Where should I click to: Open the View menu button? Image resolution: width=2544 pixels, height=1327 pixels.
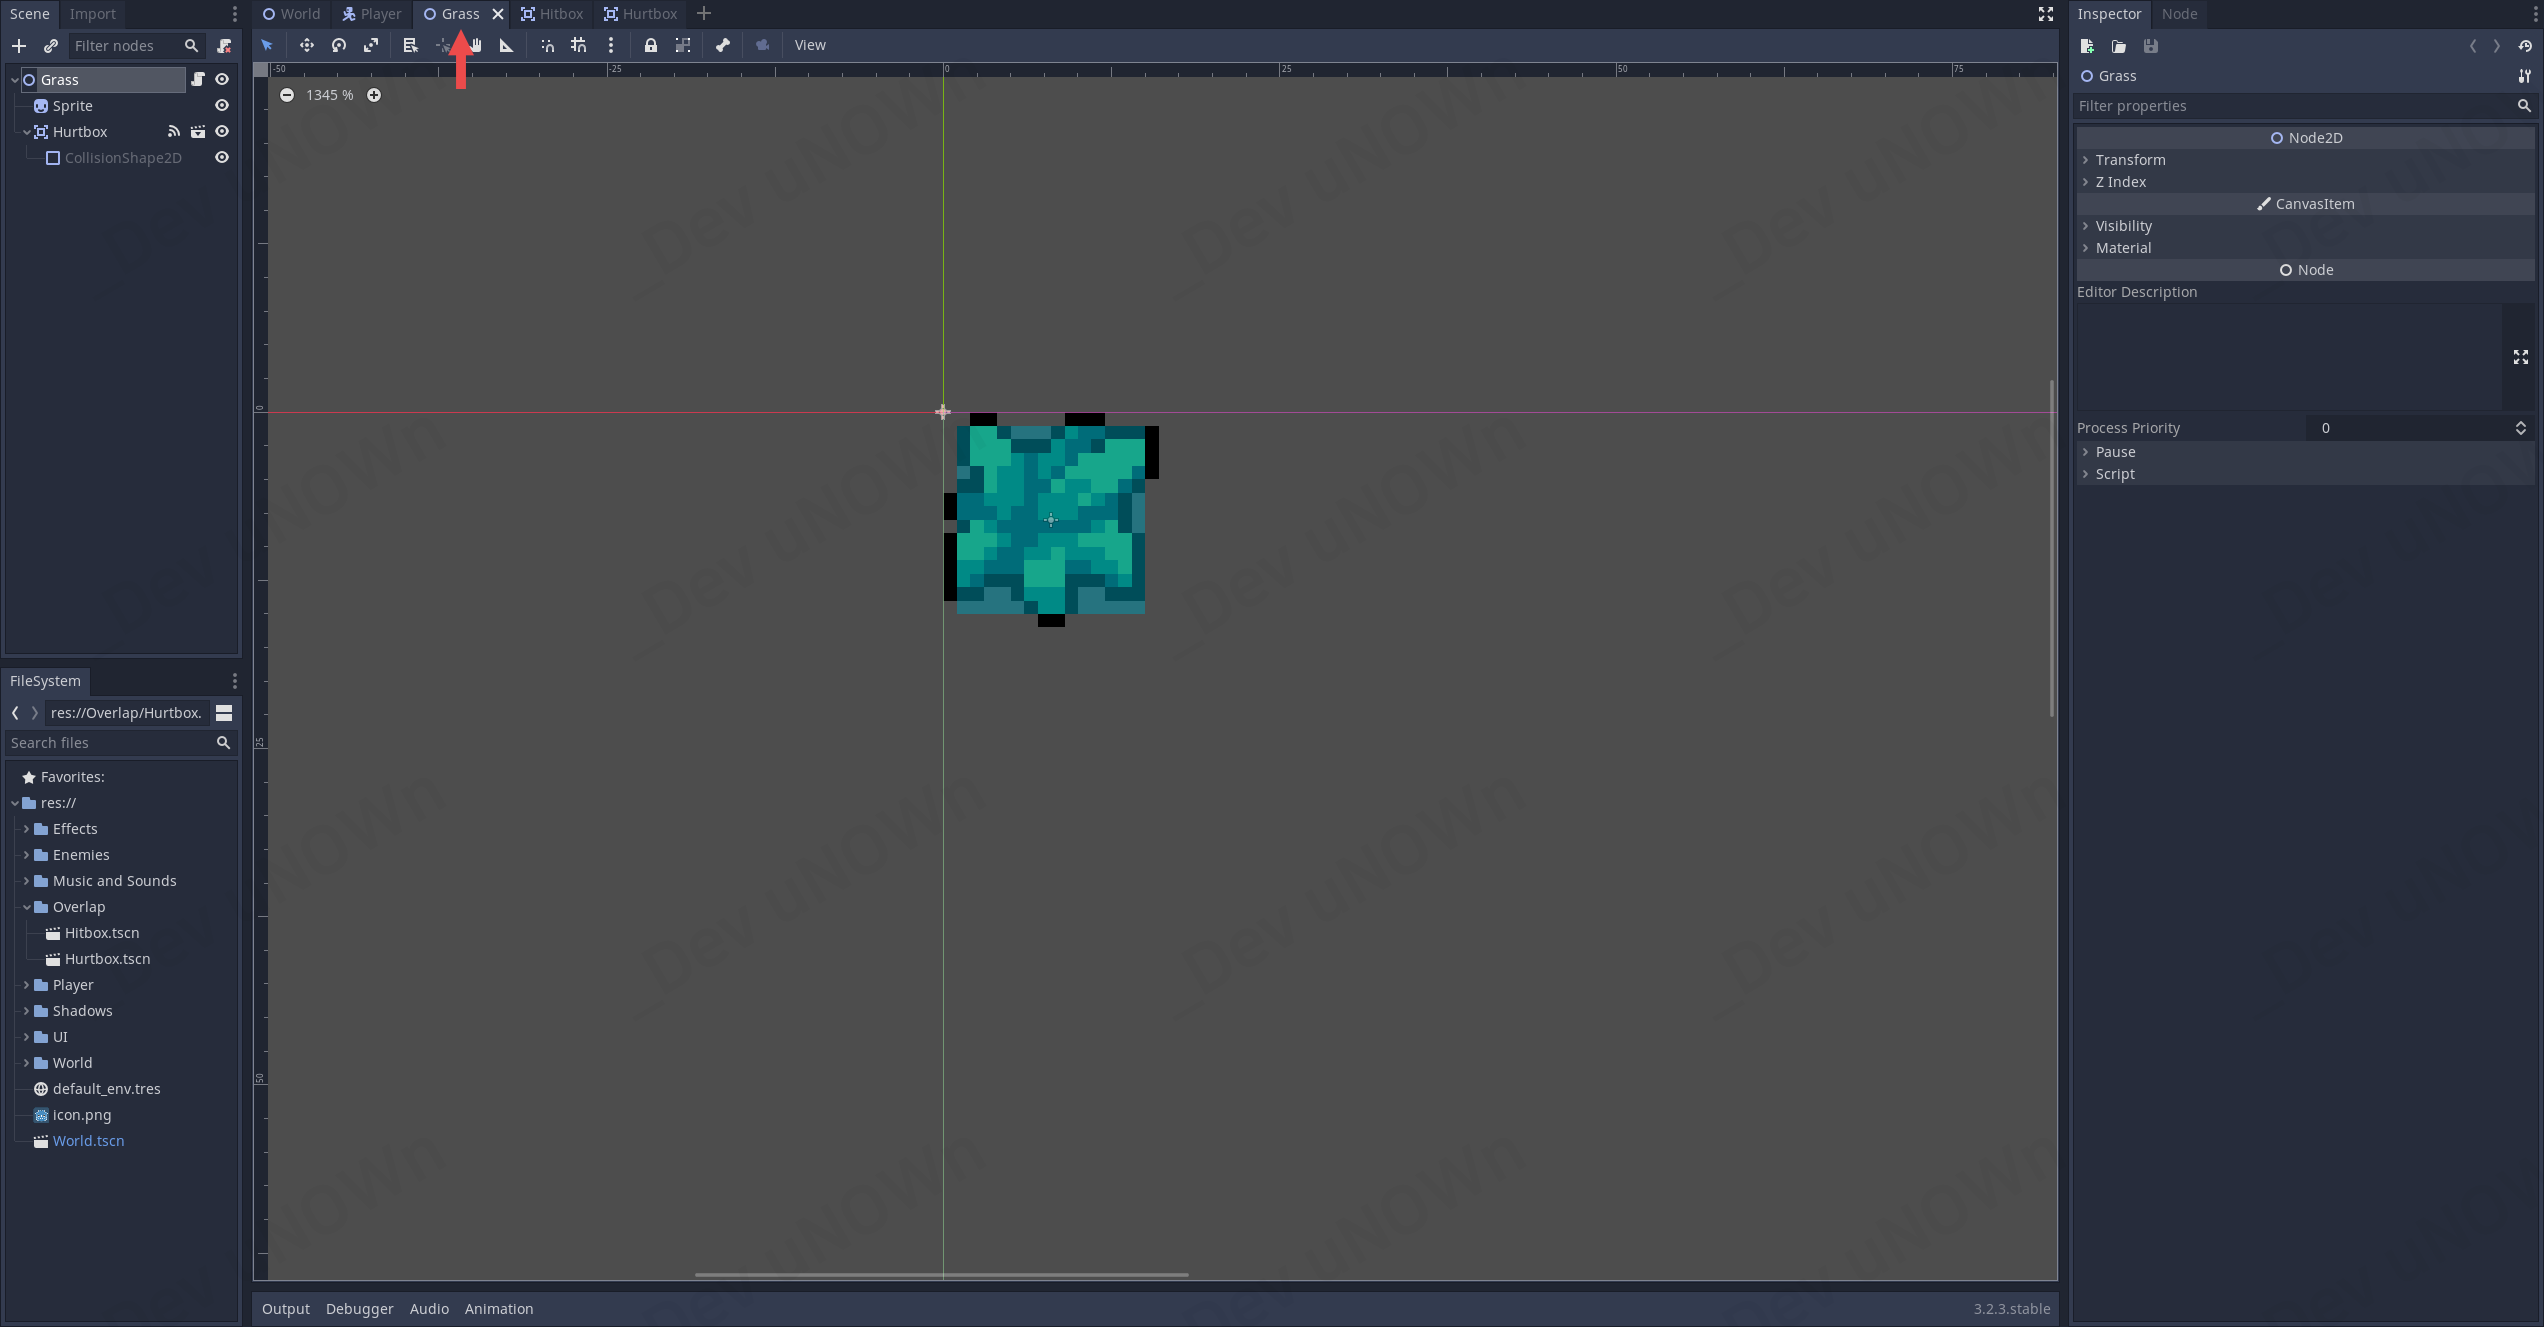pyautogui.click(x=810, y=45)
